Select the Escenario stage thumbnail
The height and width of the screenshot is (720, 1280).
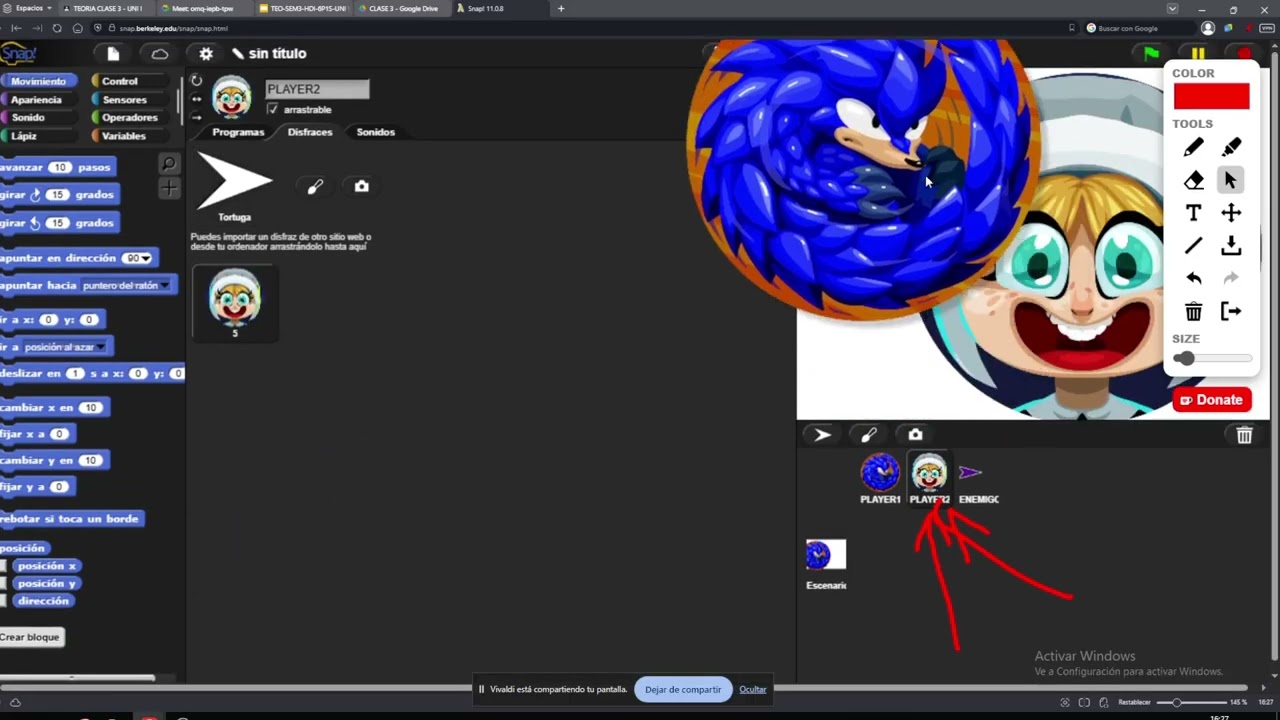tap(826, 565)
